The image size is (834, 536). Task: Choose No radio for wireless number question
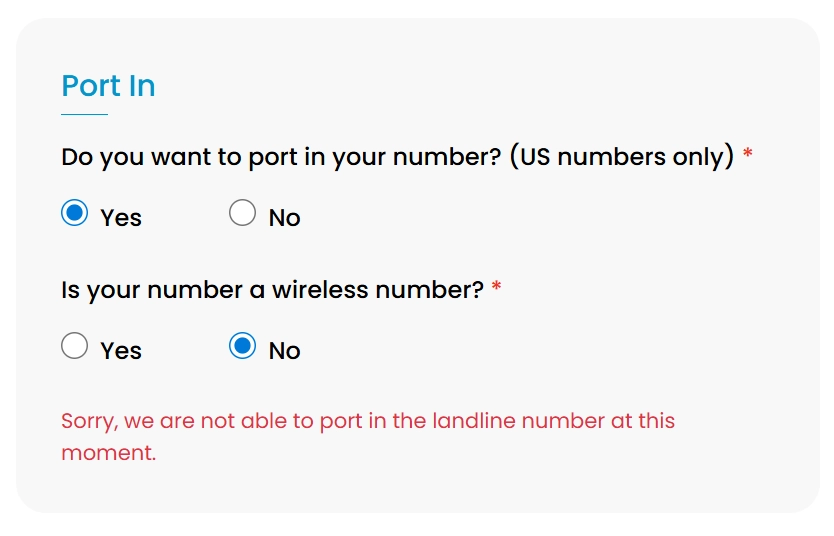coord(243,346)
